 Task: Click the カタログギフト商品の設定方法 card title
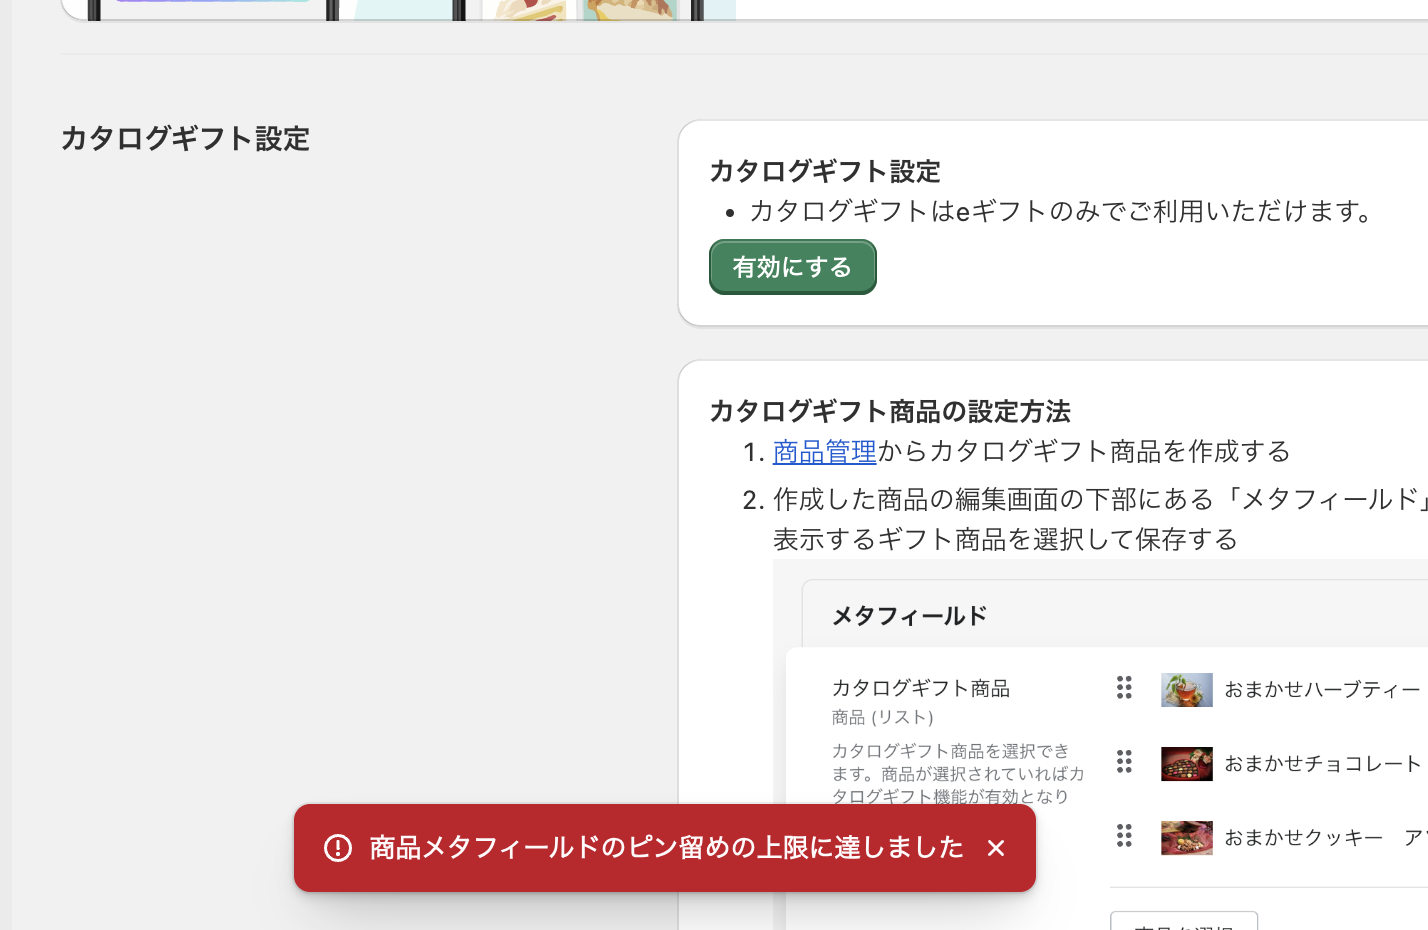point(889,411)
